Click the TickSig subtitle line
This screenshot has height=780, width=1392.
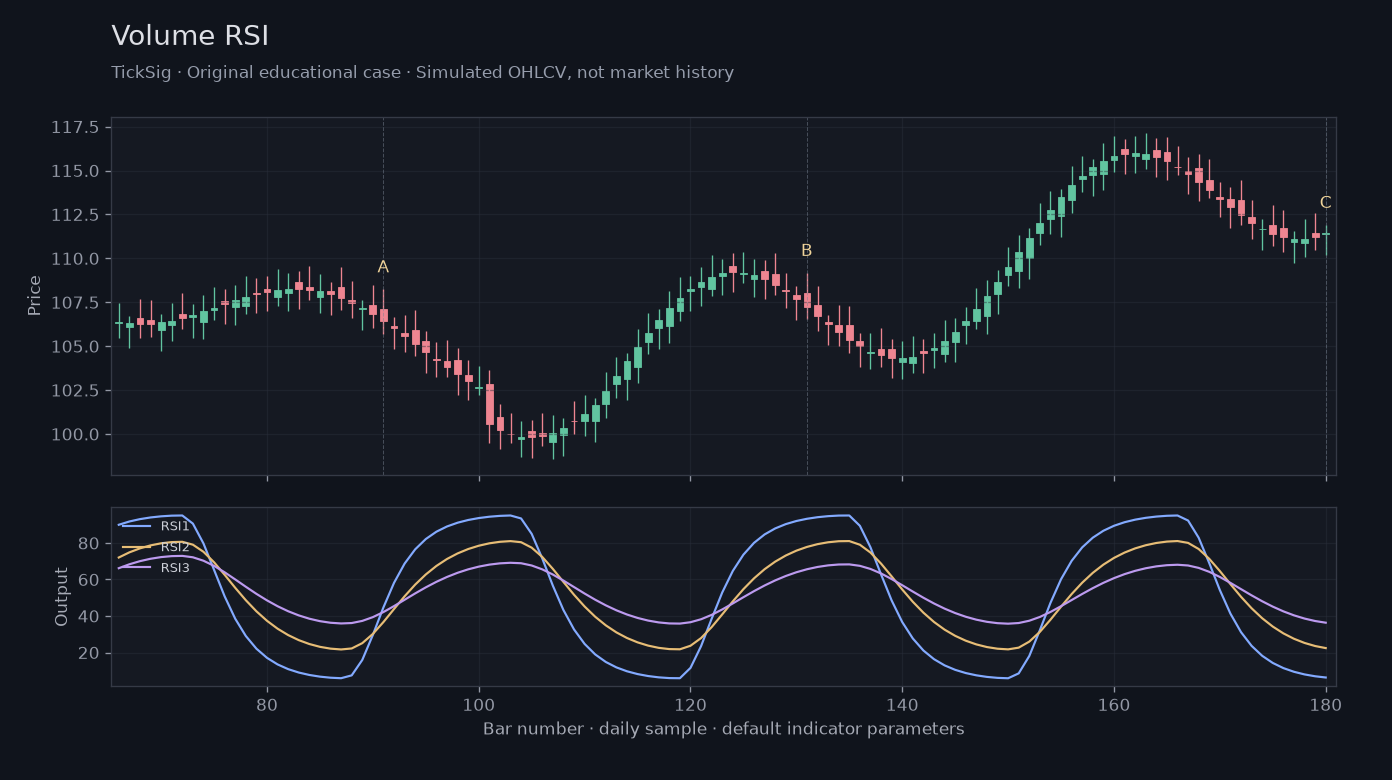422,73
